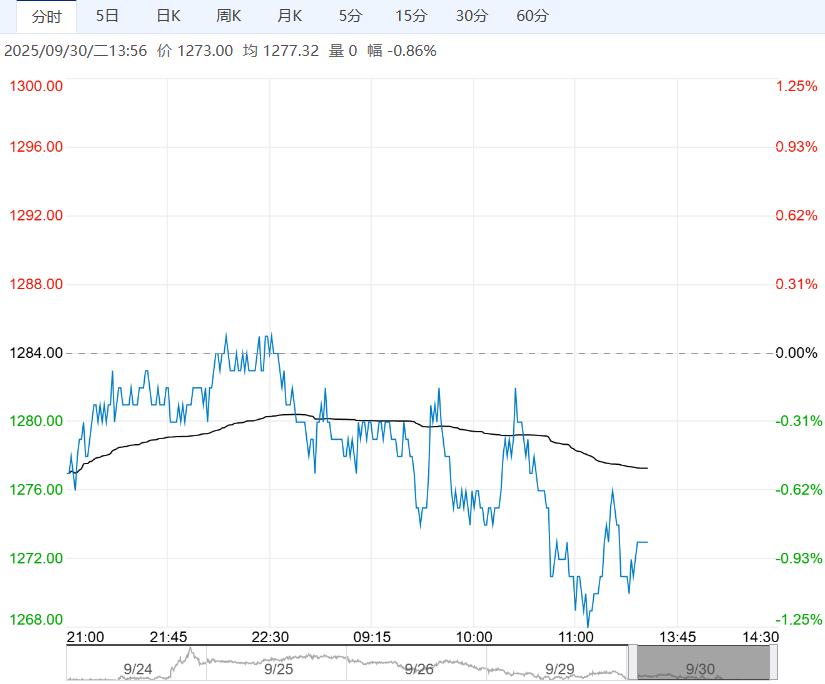Jump to 9/24 in the navigator strip
The height and width of the screenshot is (684, 825).
click(138, 669)
